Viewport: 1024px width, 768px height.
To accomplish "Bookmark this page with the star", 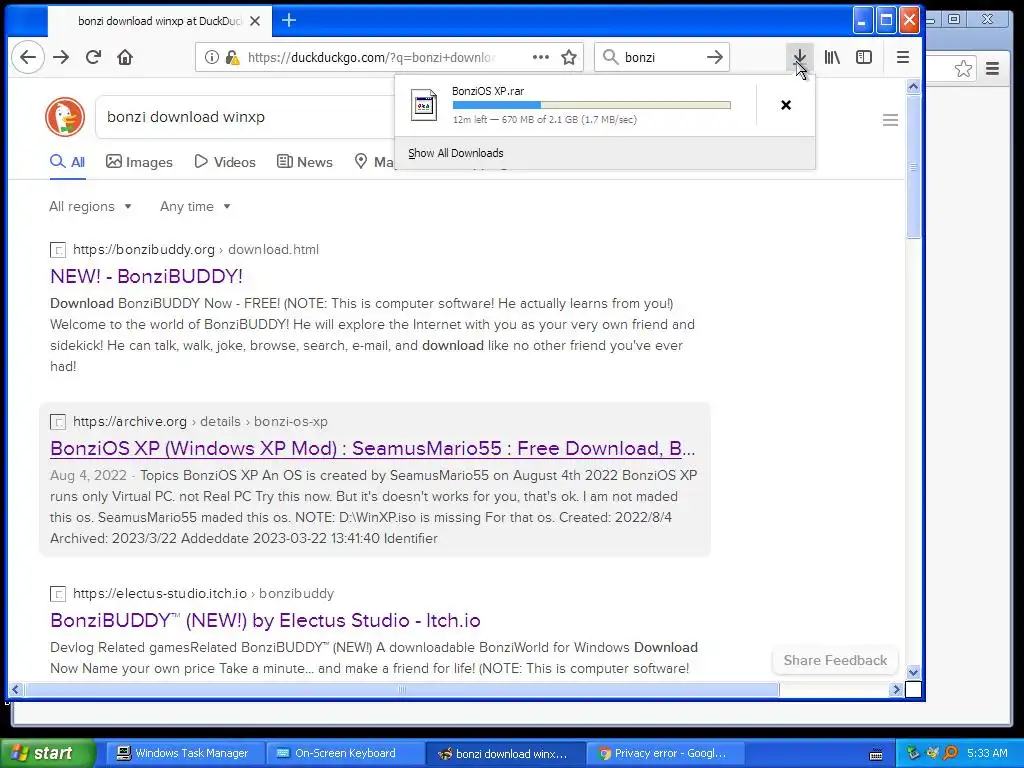I will pos(569,57).
